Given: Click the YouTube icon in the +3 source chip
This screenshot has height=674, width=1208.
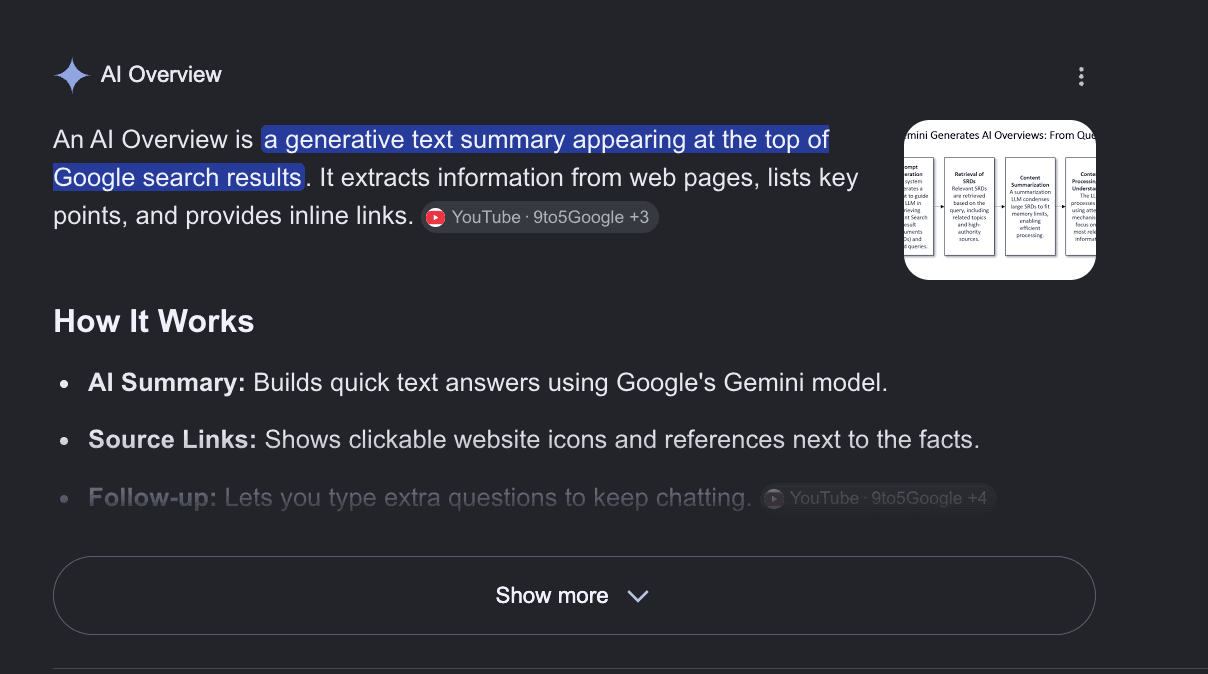Looking at the screenshot, I should point(436,217).
